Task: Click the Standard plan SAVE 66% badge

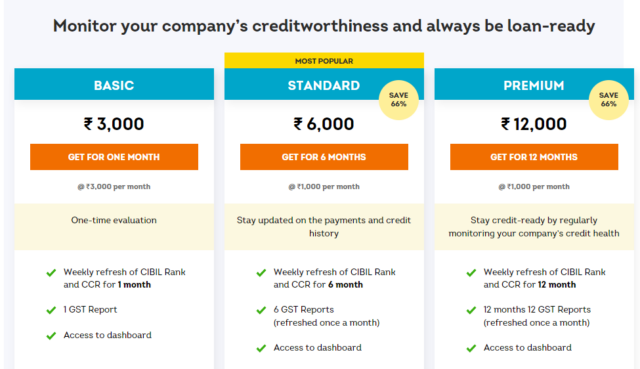Action: tap(399, 100)
